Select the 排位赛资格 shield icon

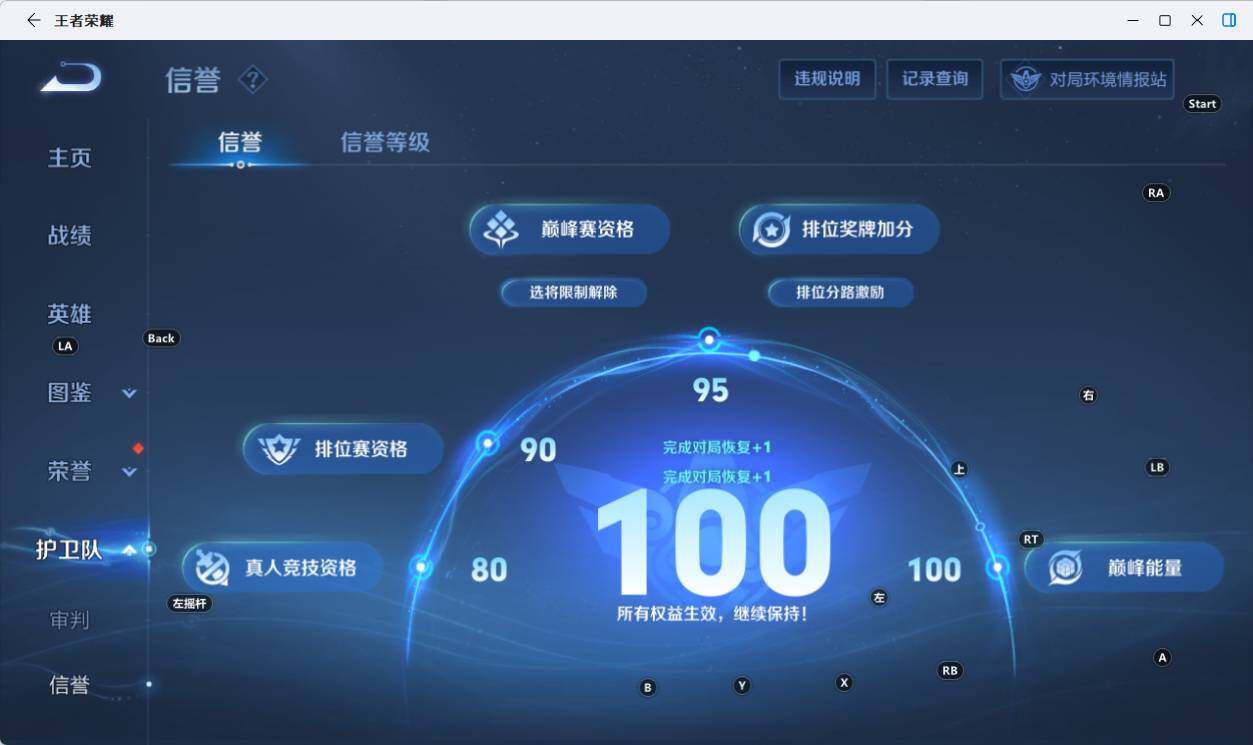pyautogui.click(x=276, y=449)
